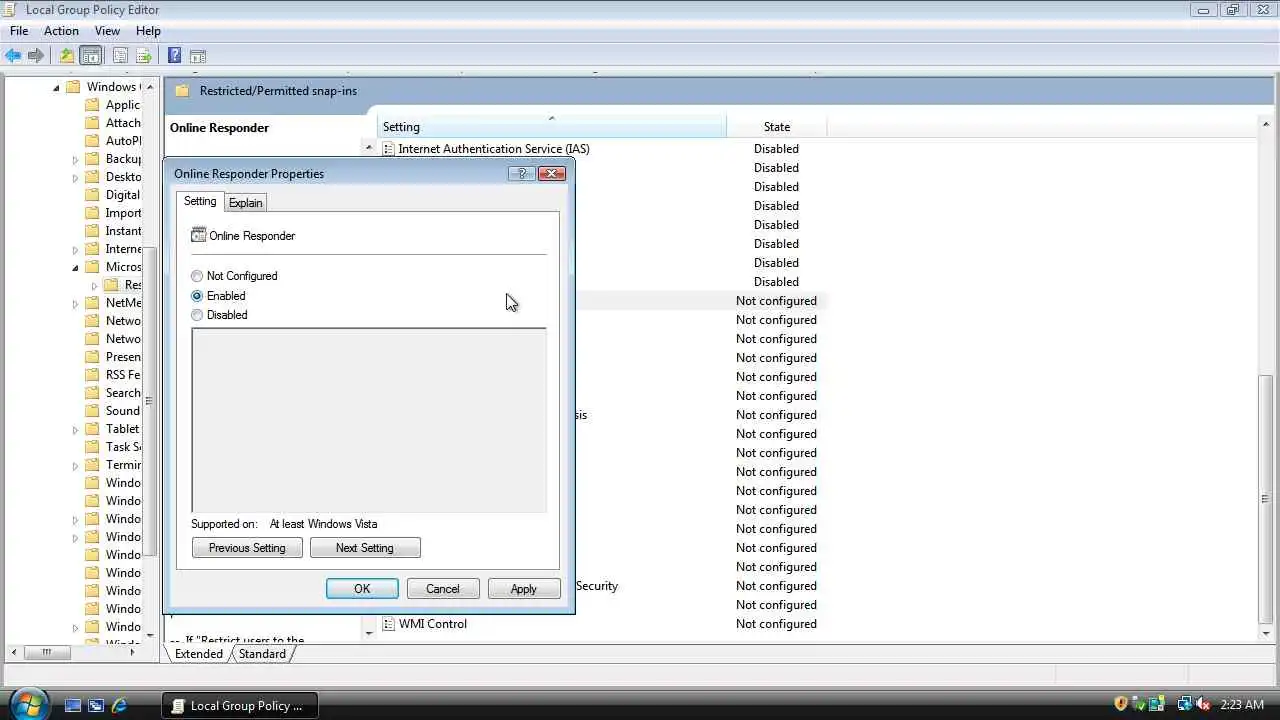Click the Windows Security shield tray icon
Image resolution: width=1280 pixels, height=720 pixels.
point(1121,704)
